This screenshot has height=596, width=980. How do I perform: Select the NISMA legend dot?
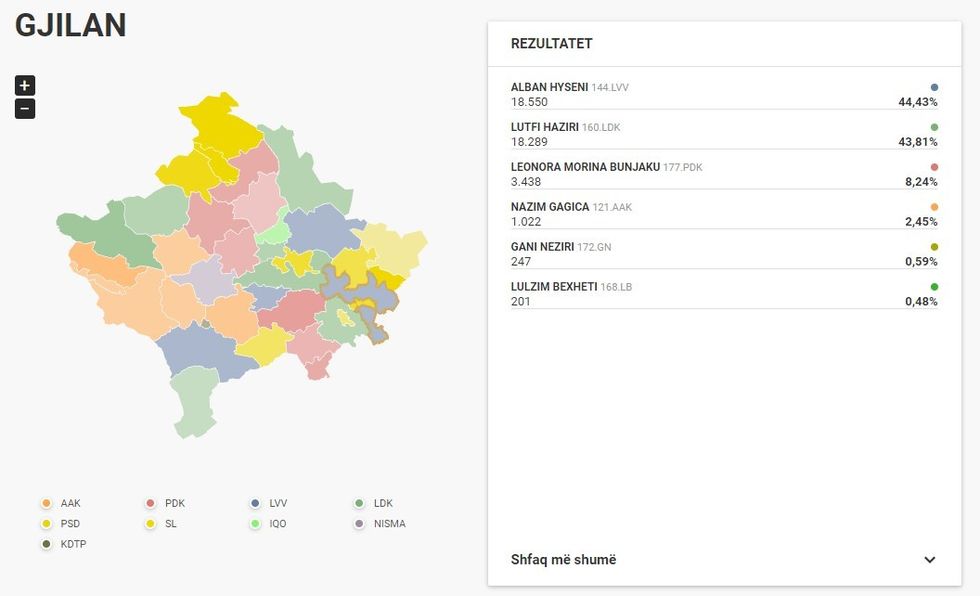(x=360, y=523)
